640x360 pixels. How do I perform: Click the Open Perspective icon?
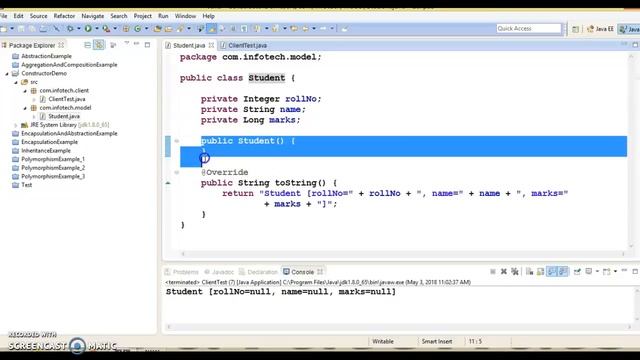575,29
